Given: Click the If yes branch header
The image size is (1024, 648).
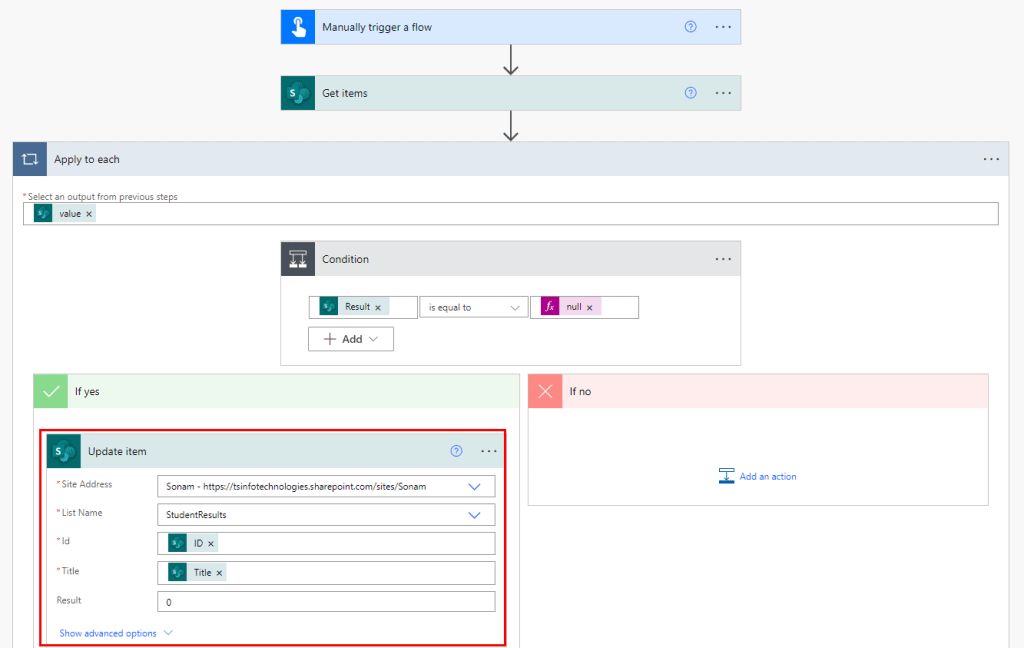Looking at the screenshot, I should (276, 391).
